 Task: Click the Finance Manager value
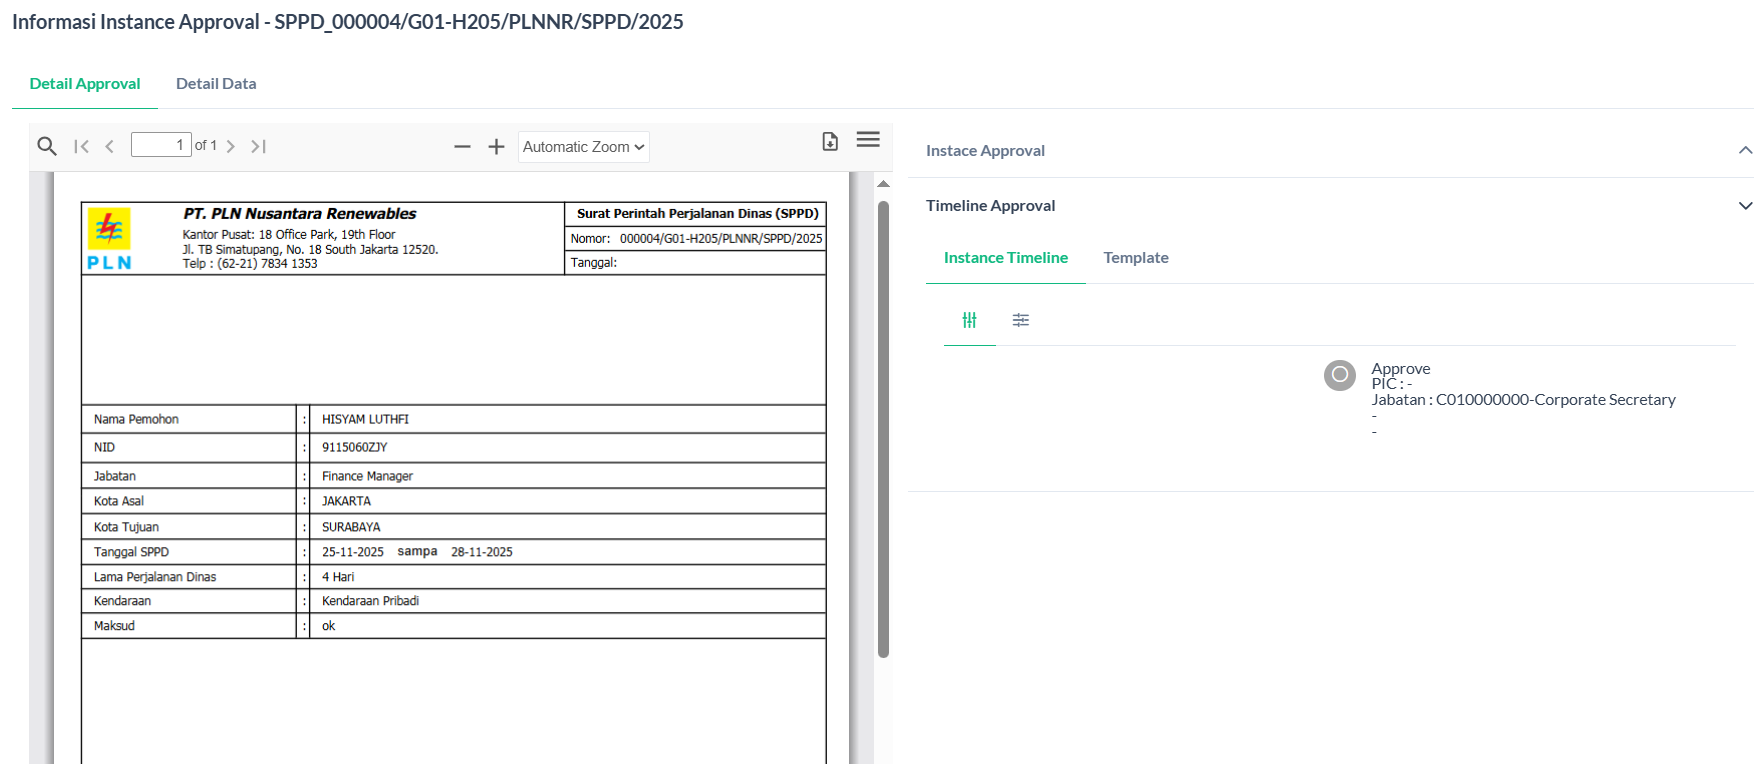click(x=367, y=476)
